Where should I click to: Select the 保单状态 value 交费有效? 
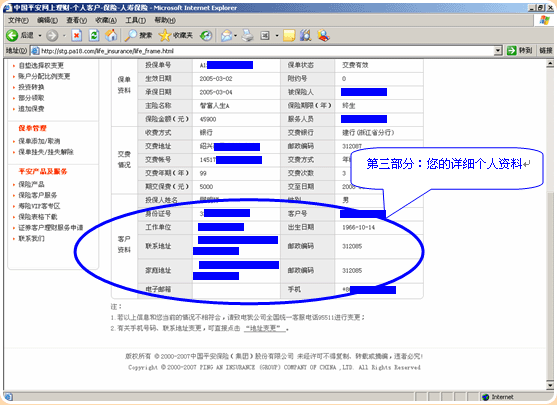(x=355, y=65)
